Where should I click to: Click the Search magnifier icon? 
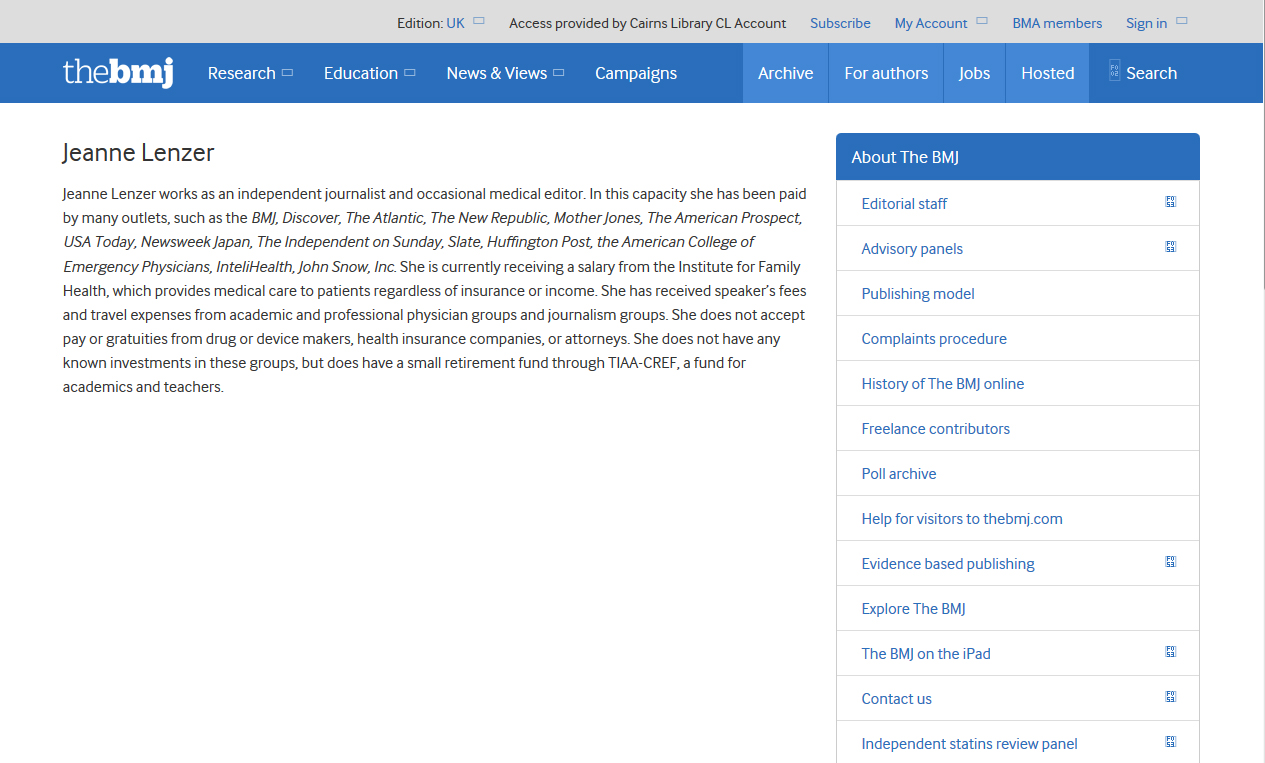coord(1114,71)
